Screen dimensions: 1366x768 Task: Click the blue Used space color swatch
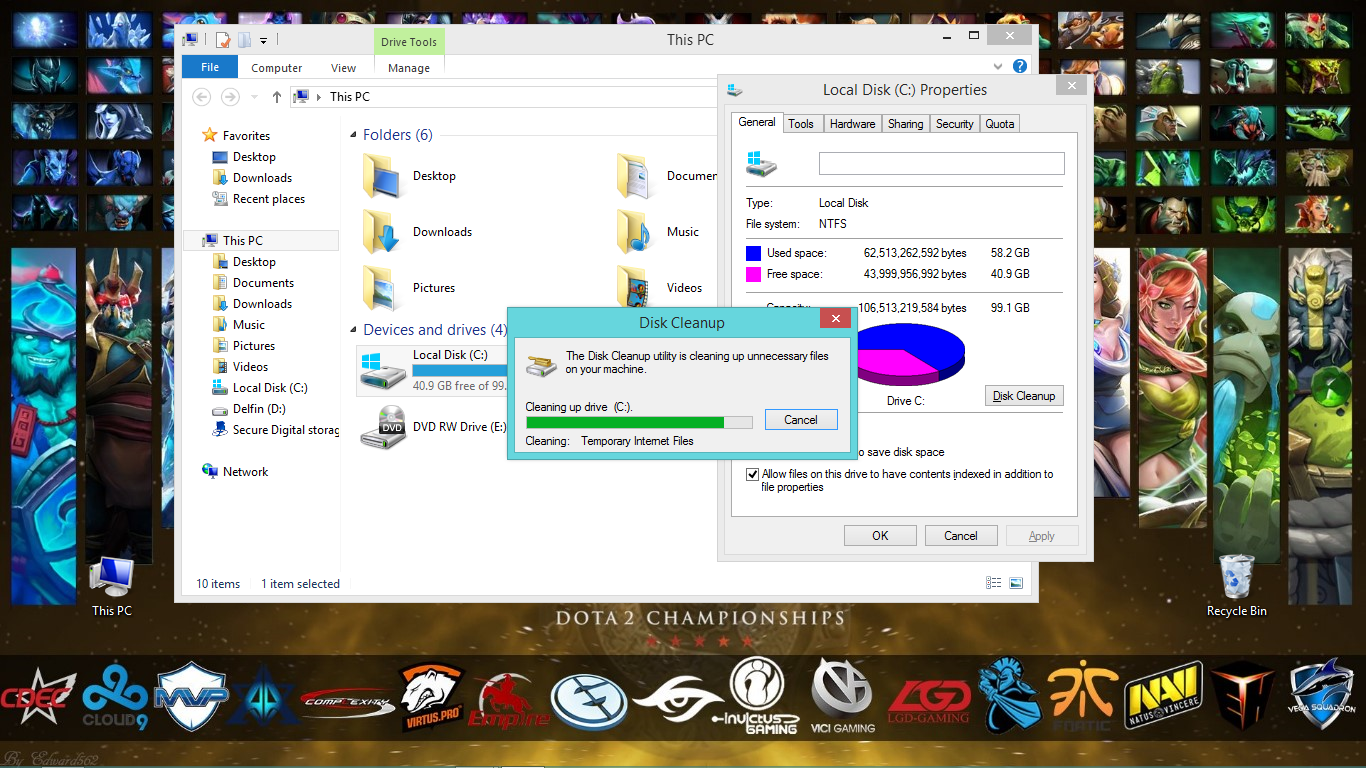(753, 254)
